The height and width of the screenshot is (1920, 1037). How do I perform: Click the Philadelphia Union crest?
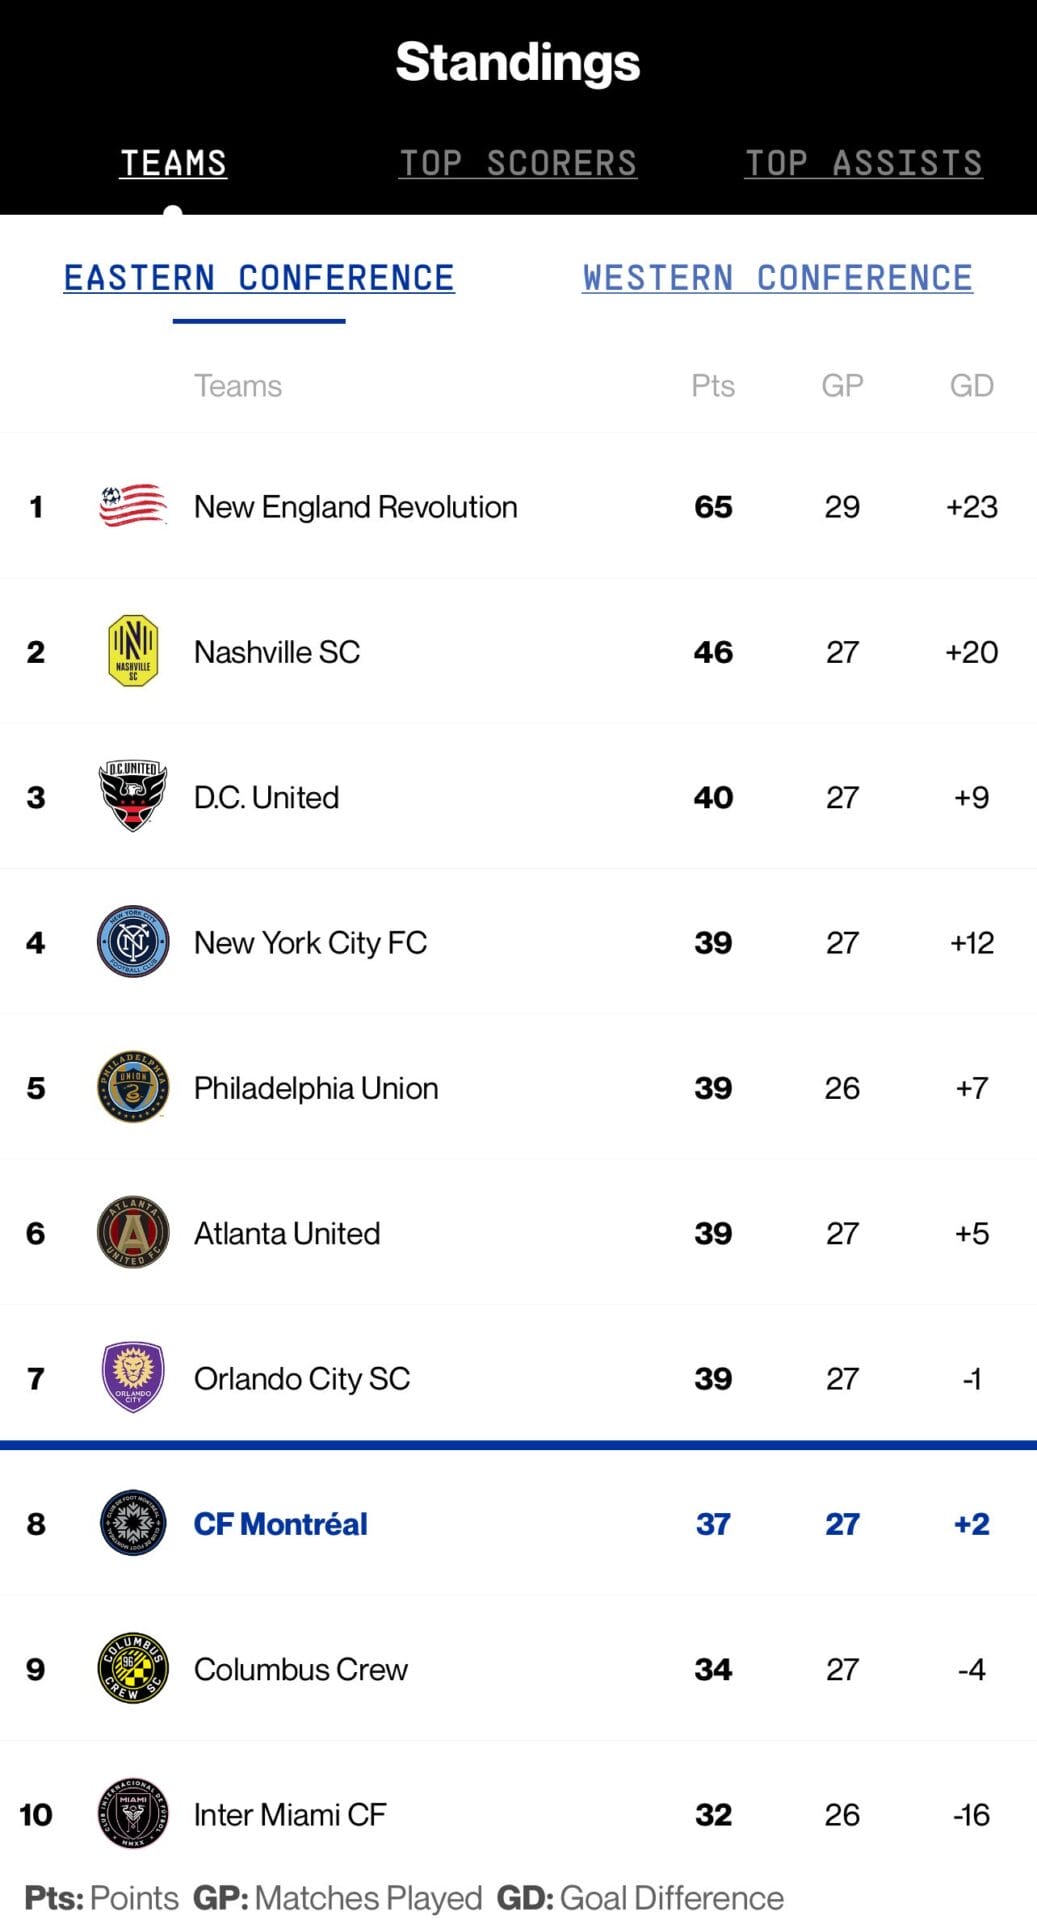(x=132, y=1087)
